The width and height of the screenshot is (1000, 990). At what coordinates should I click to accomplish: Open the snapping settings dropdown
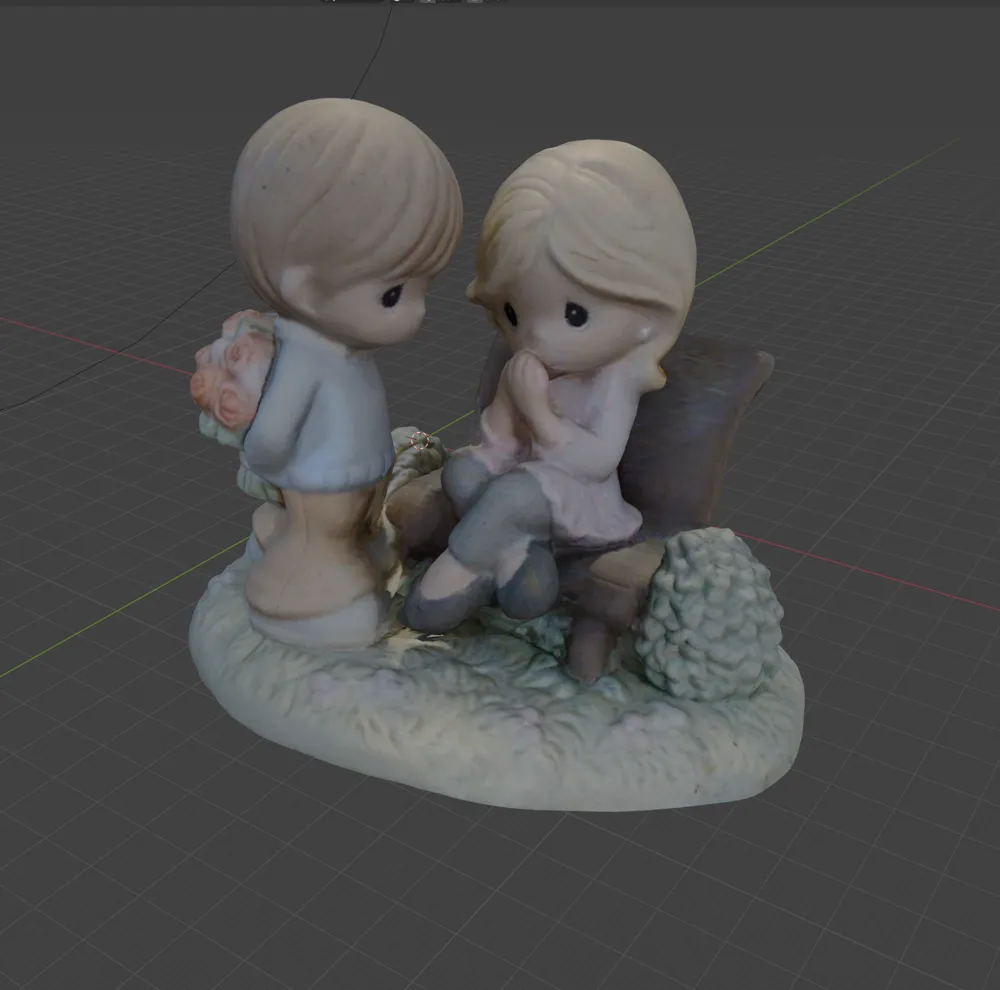(x=409, y=3)
